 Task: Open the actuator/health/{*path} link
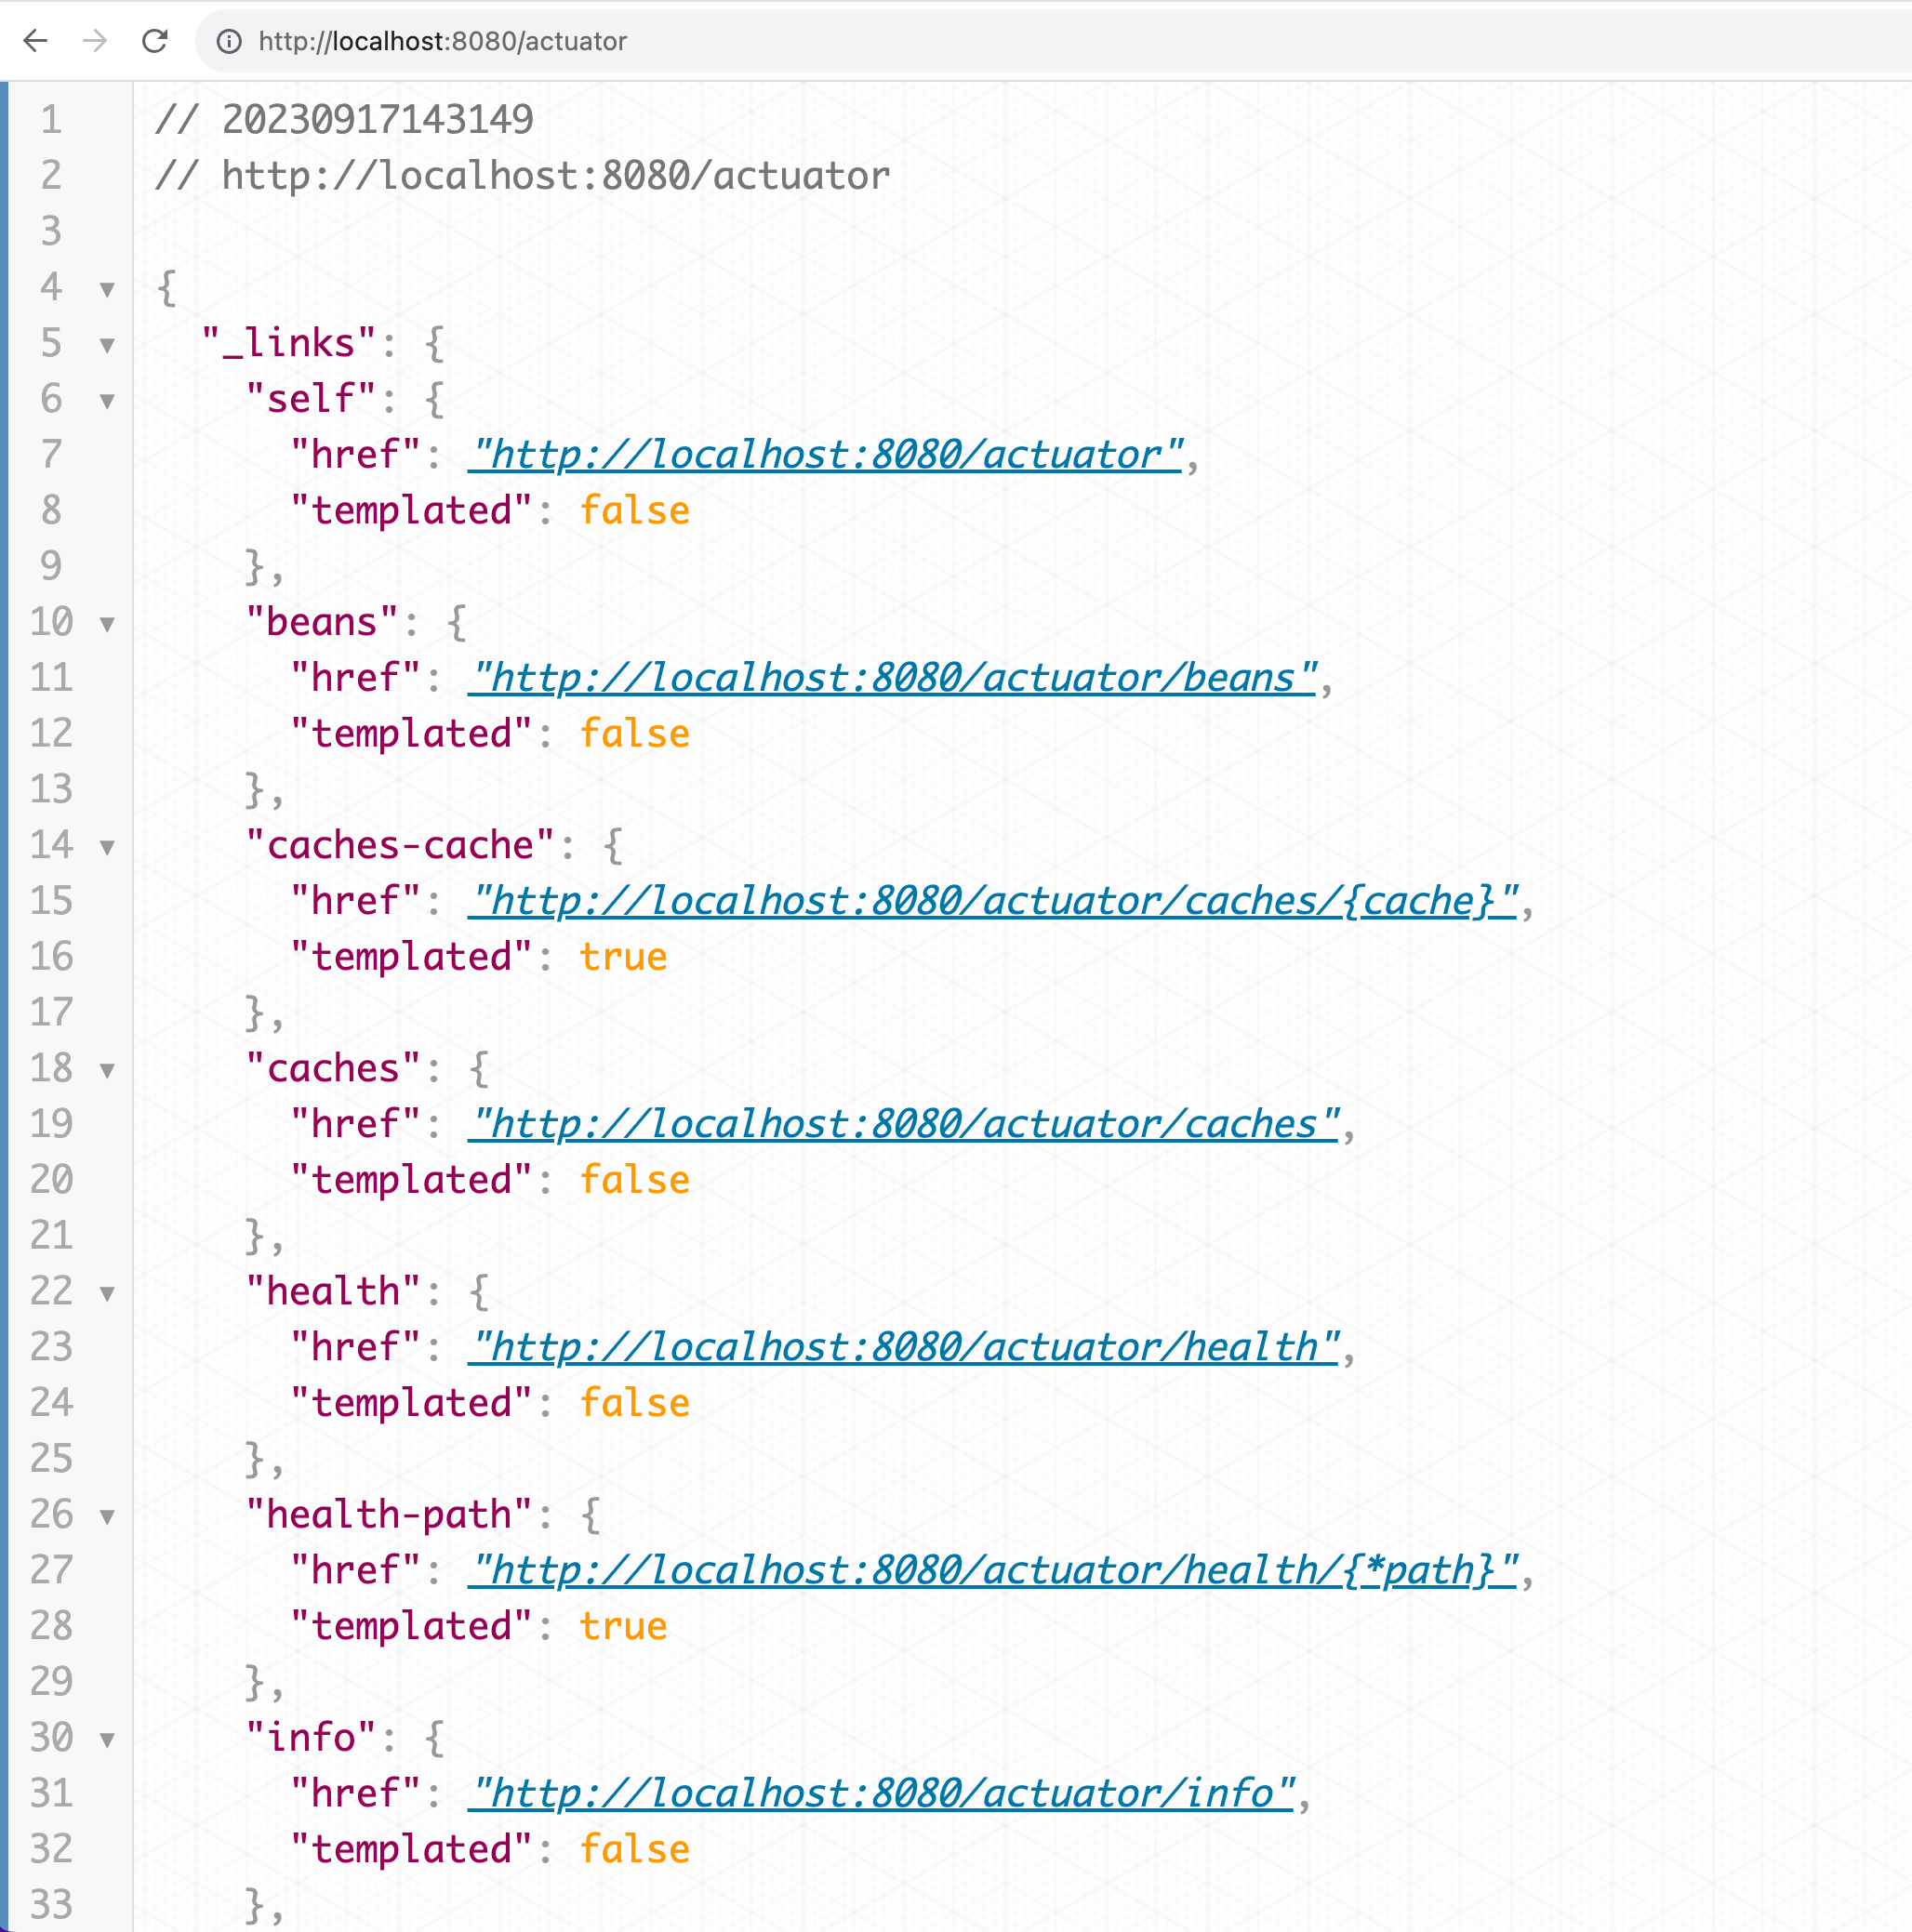point(993,1570)
